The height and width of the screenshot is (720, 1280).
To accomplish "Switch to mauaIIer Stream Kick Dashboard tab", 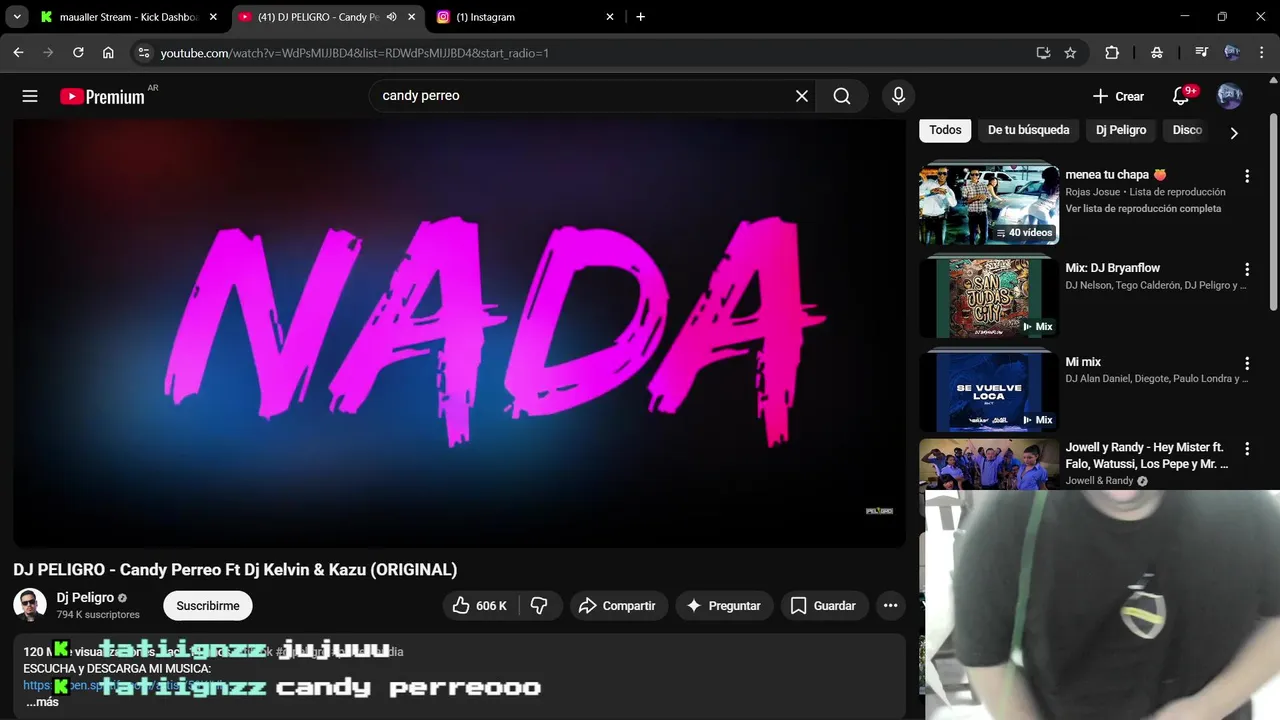I will (x=127, y=17).
